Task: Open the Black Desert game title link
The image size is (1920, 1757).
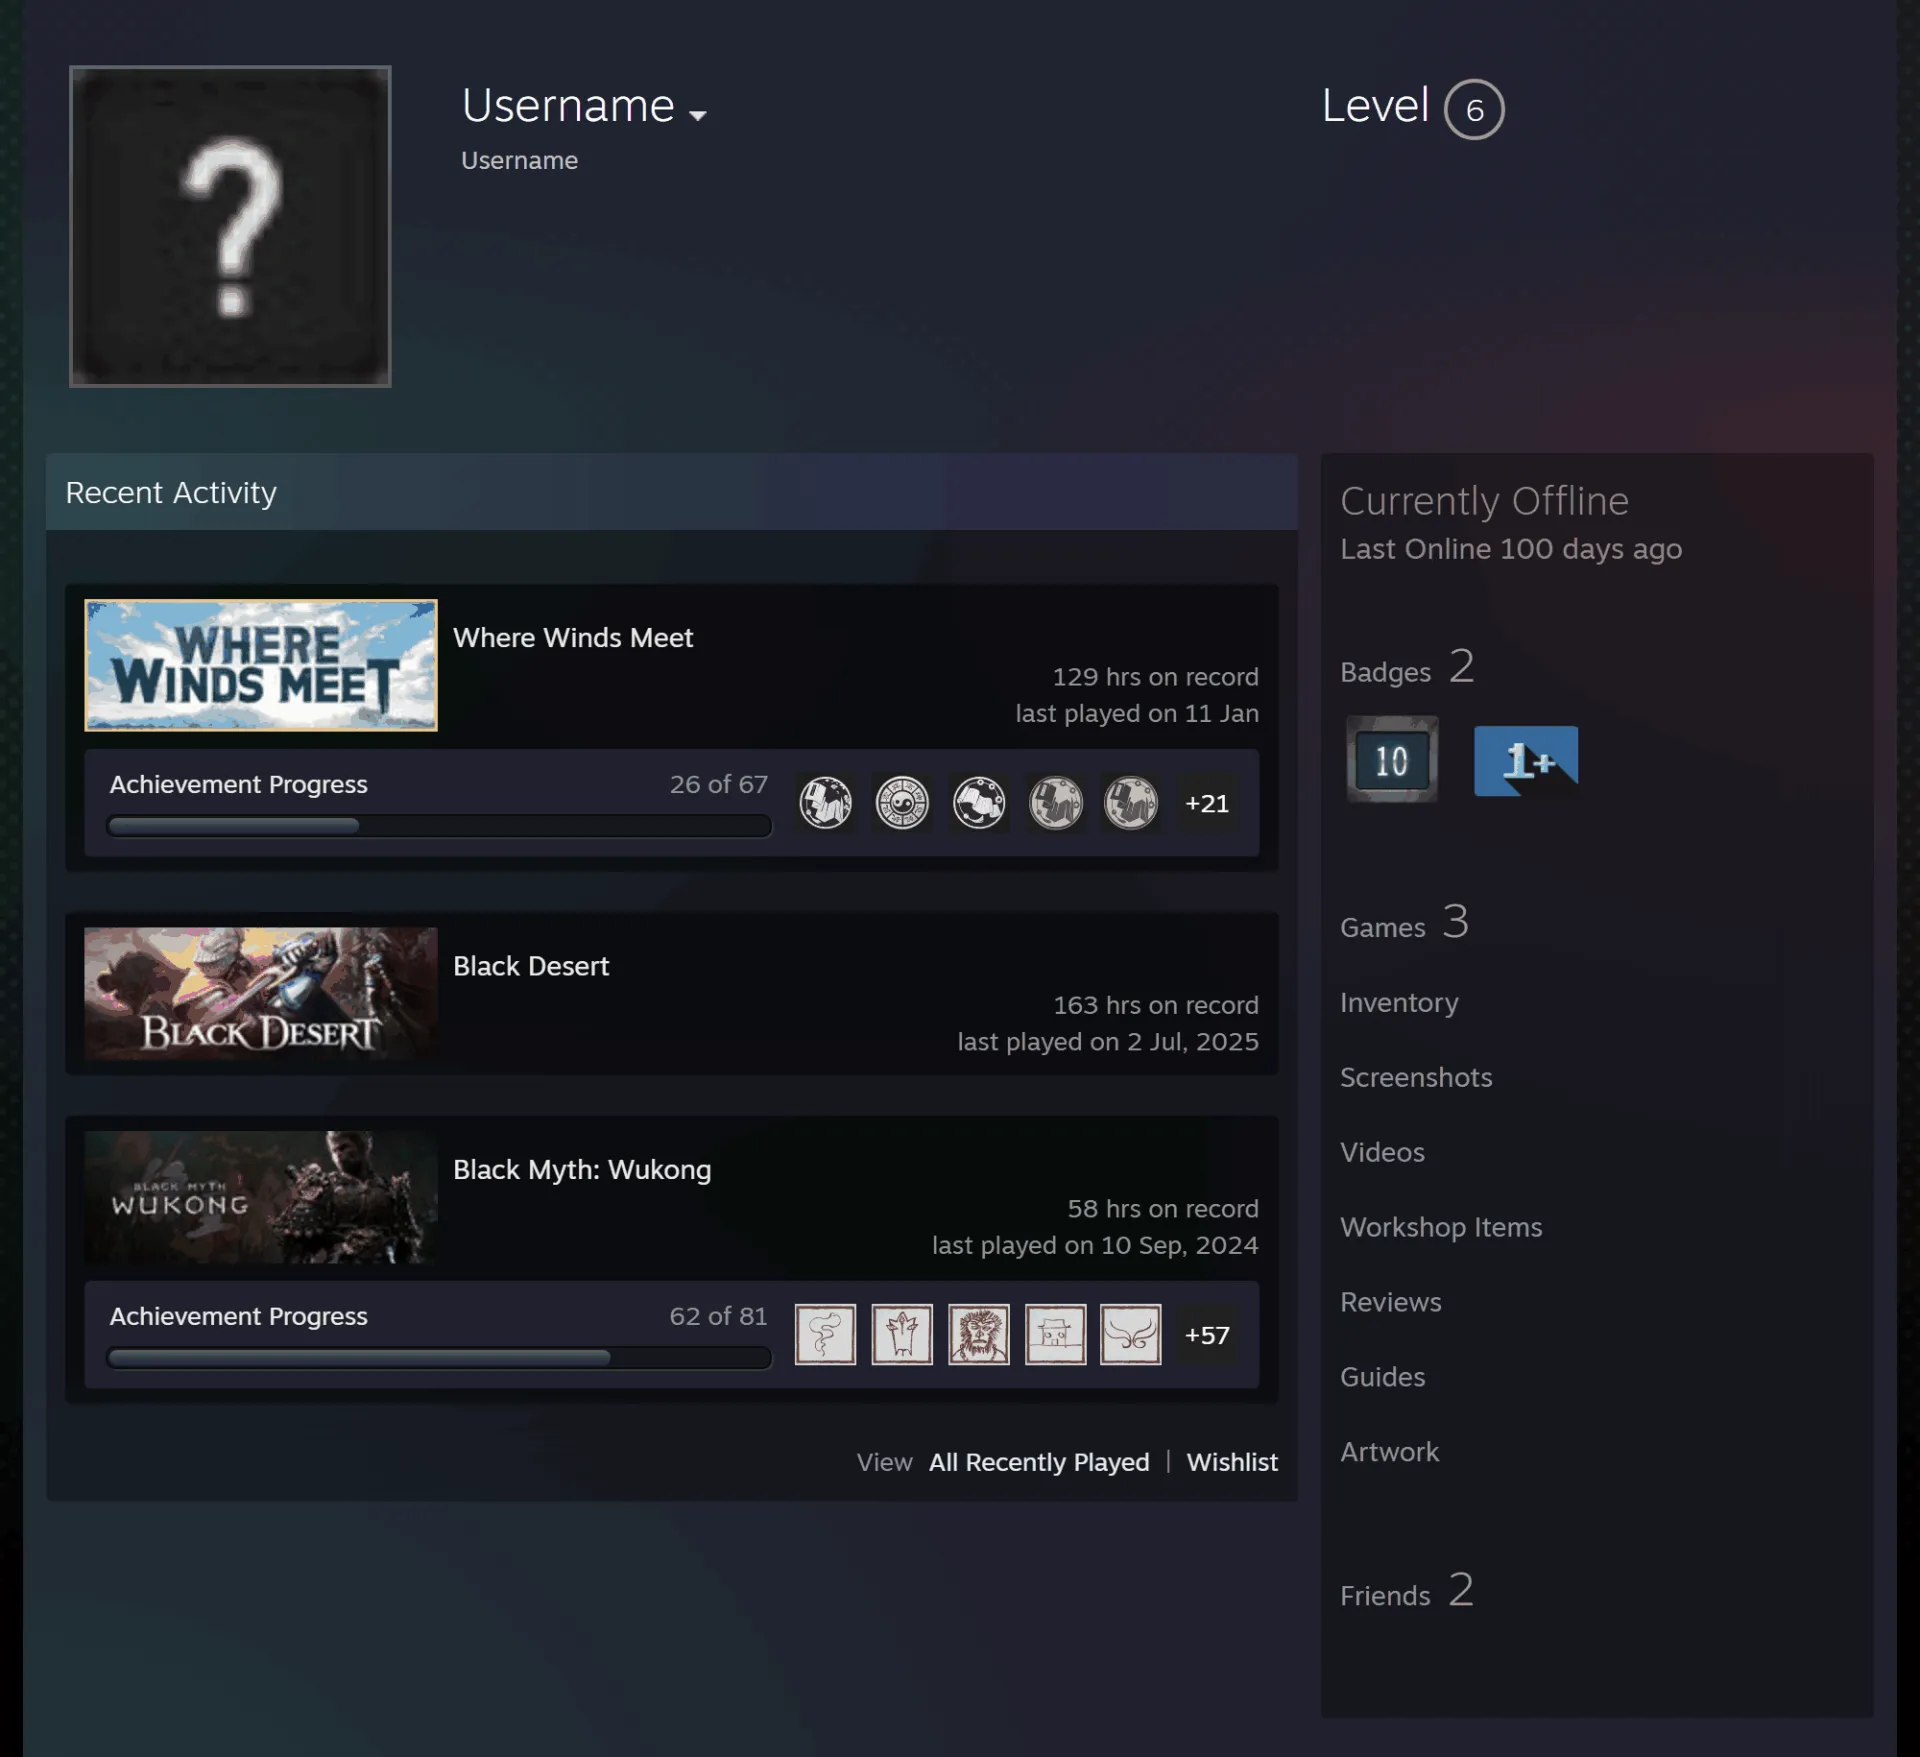Action: [x=531, y=966]
